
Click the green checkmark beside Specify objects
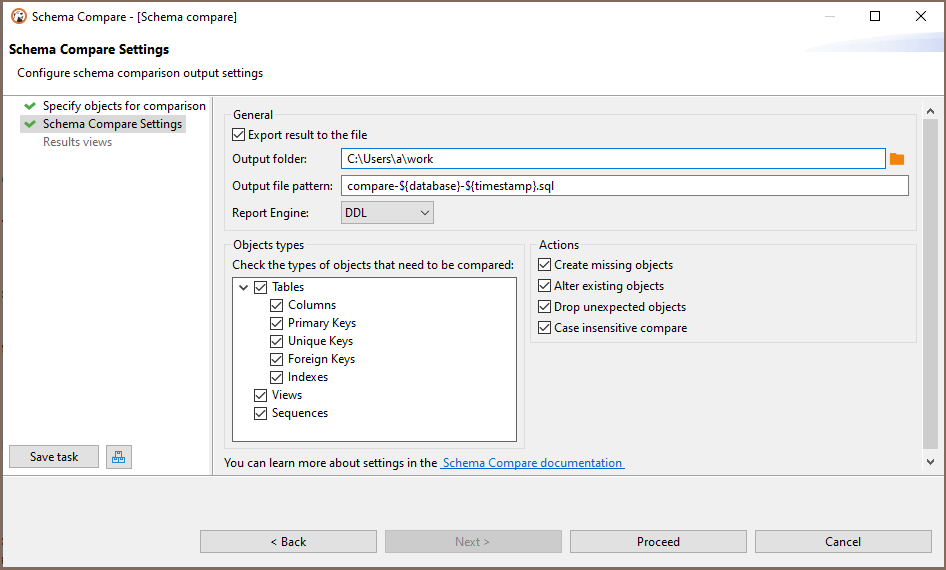point(30,106)
